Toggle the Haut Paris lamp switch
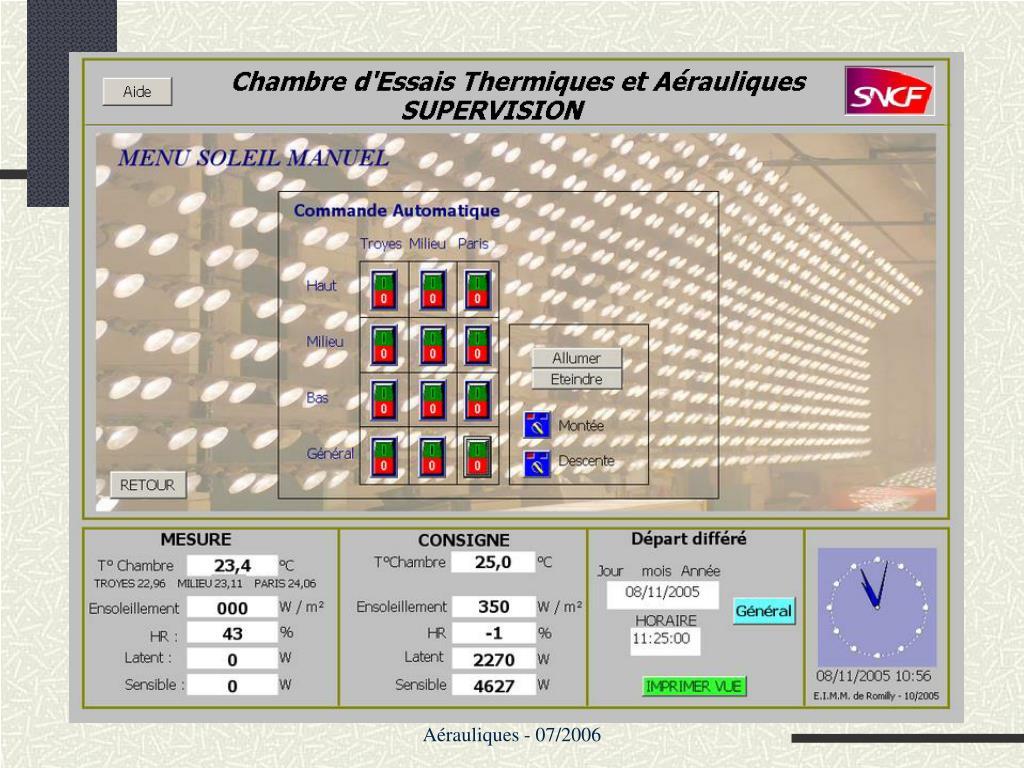The height and width of the screenshot is (768, 1024). [x=477, y=289]
